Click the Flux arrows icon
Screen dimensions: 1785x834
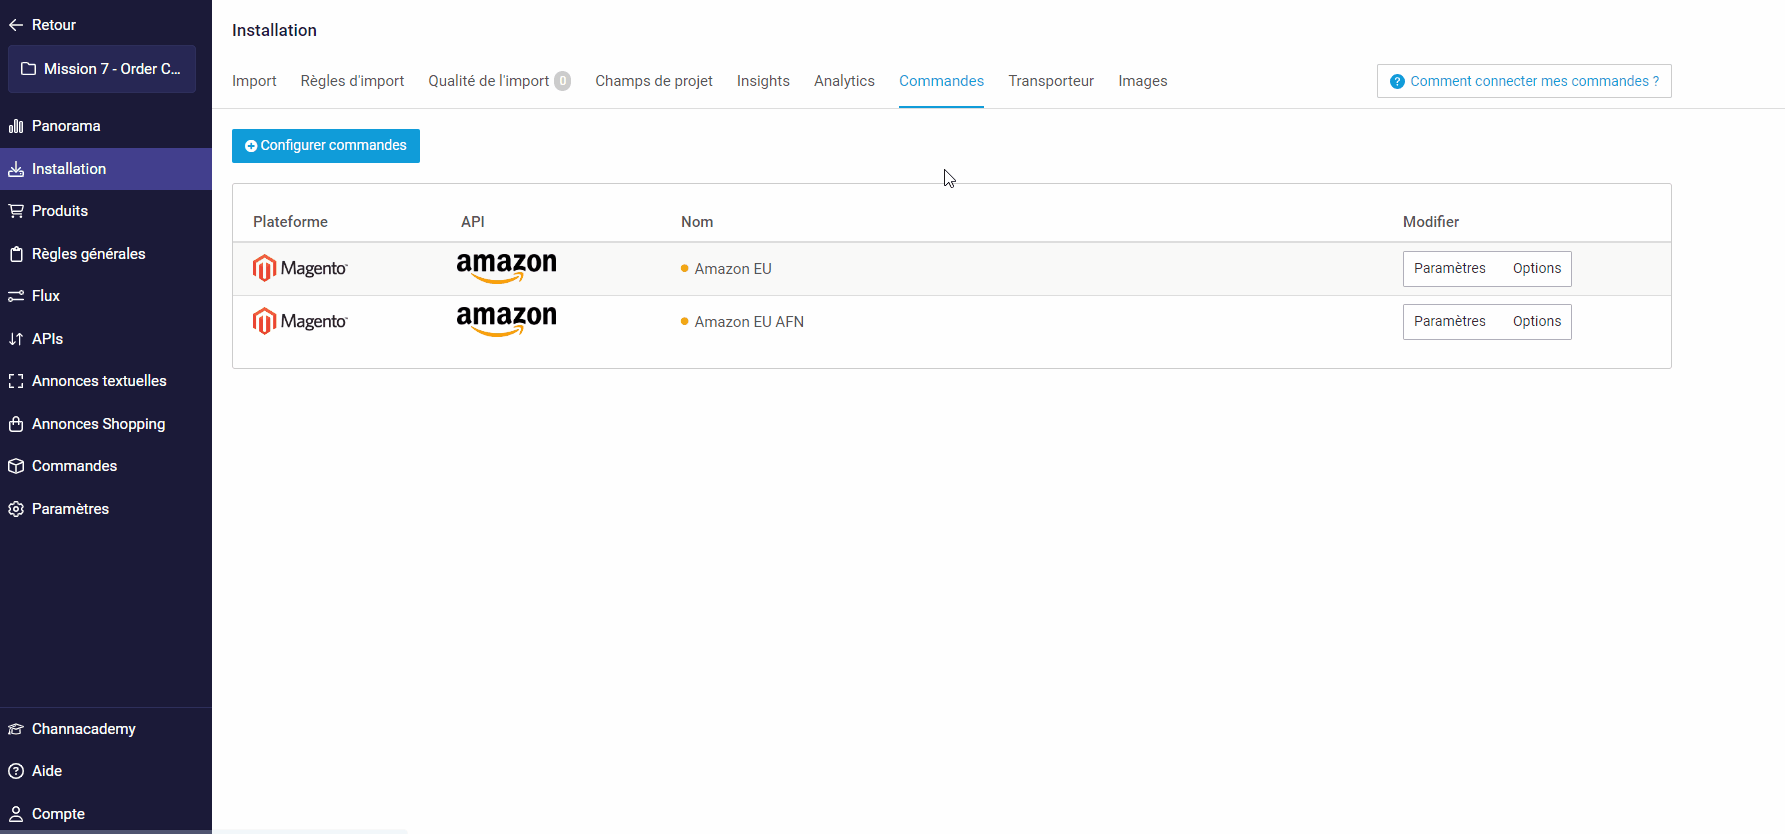tap(16, 296)
